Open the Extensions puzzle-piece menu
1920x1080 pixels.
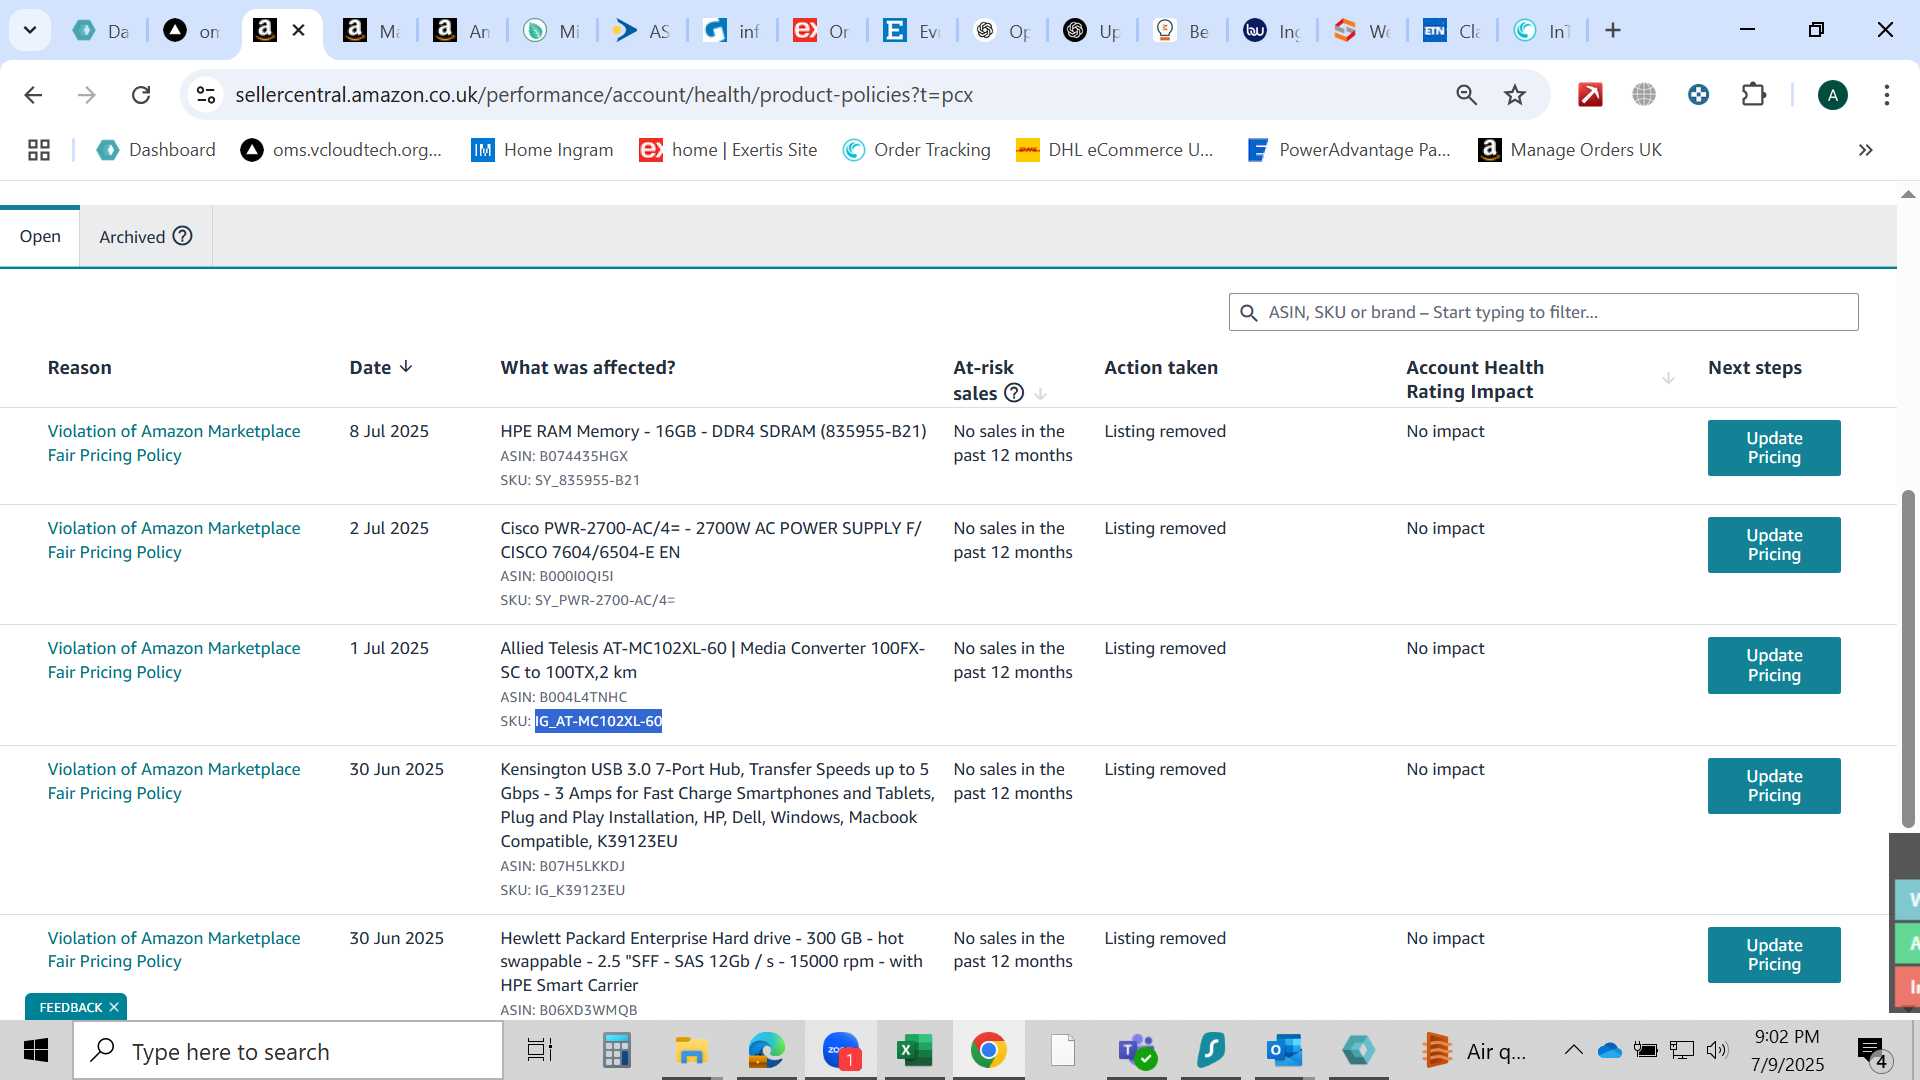click(x=1753, y=95)
